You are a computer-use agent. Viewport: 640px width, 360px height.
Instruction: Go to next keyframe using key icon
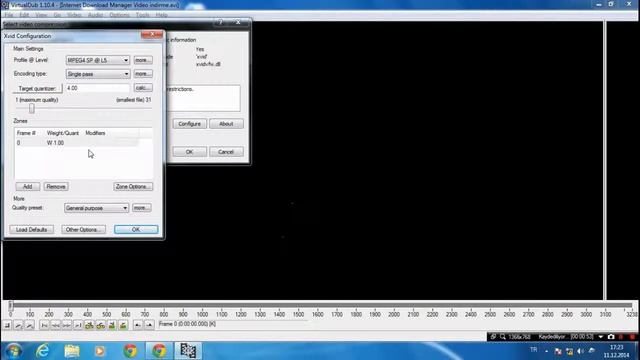pos(100,325)
